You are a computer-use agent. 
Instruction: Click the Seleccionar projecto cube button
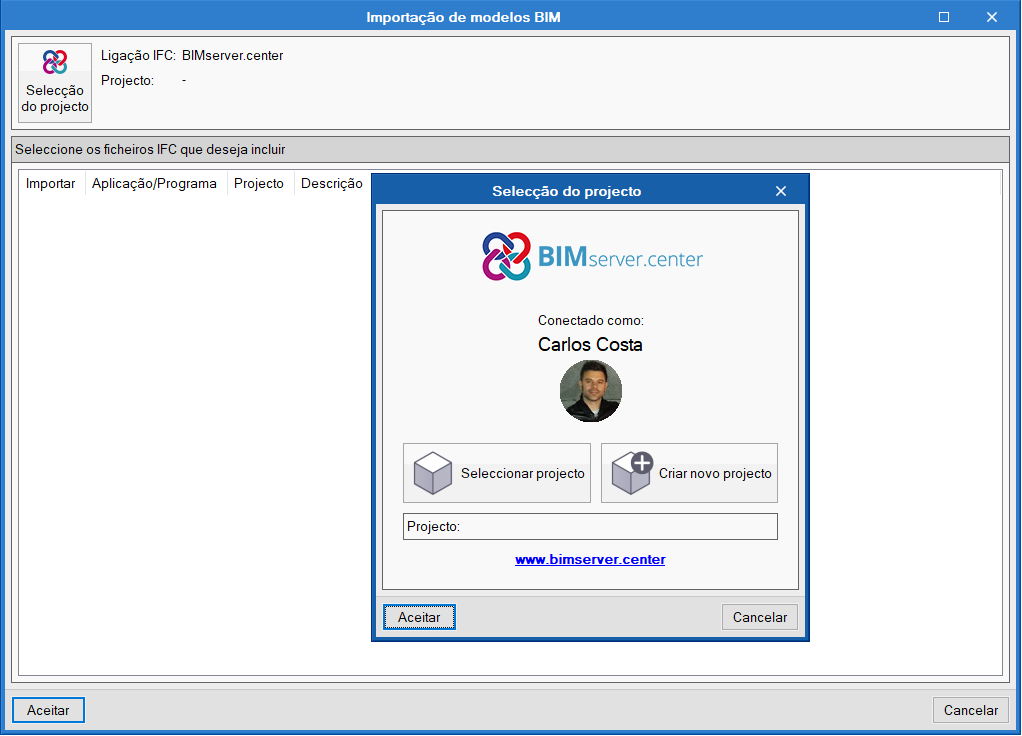coord(497,473)
